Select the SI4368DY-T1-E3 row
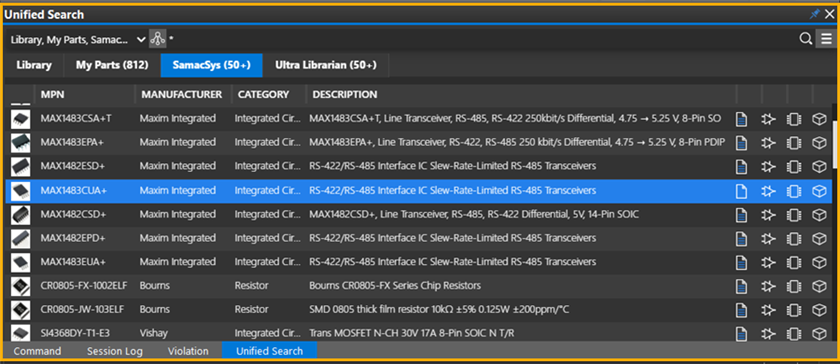Viewport: 840px width, 364px height. click(419, 333)
